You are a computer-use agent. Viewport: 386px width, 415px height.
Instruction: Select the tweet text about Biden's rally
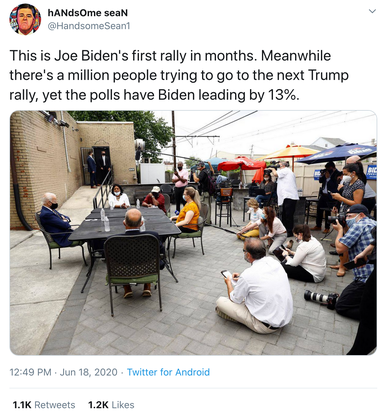tap(179, 75)
